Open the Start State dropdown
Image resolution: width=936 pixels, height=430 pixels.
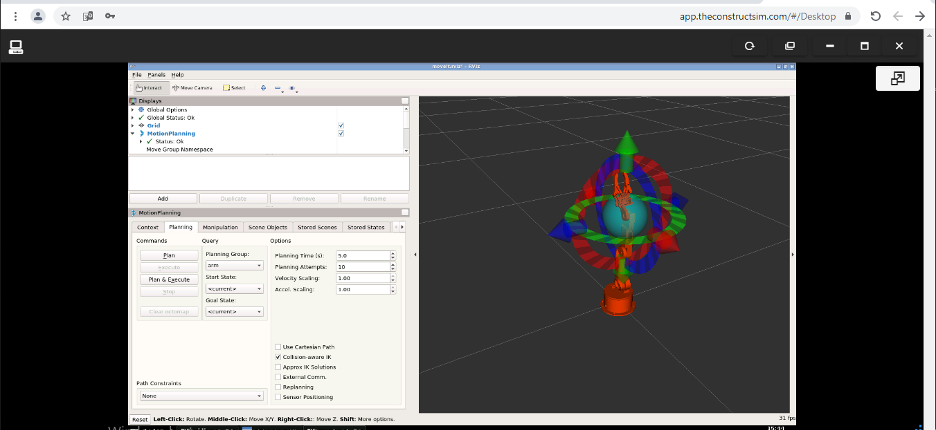click(234, 288)
